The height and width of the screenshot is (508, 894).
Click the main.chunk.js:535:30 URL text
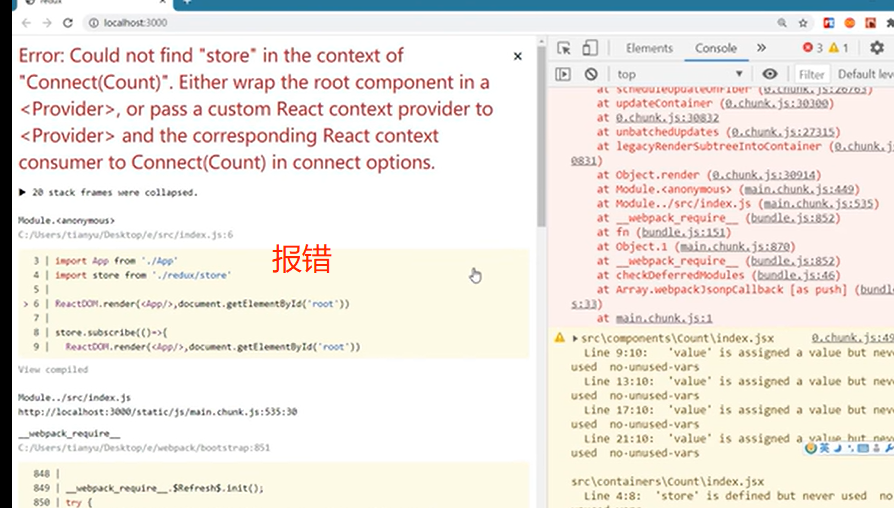click(157, 412)
